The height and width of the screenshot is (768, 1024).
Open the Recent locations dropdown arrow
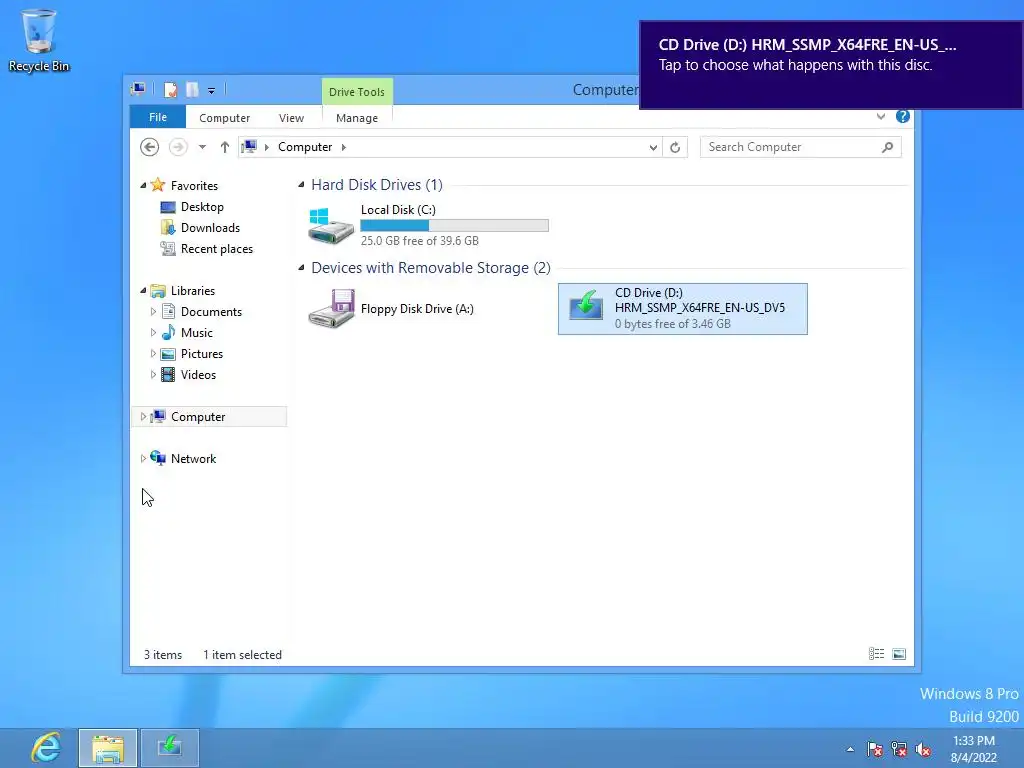tap(202, 147)
